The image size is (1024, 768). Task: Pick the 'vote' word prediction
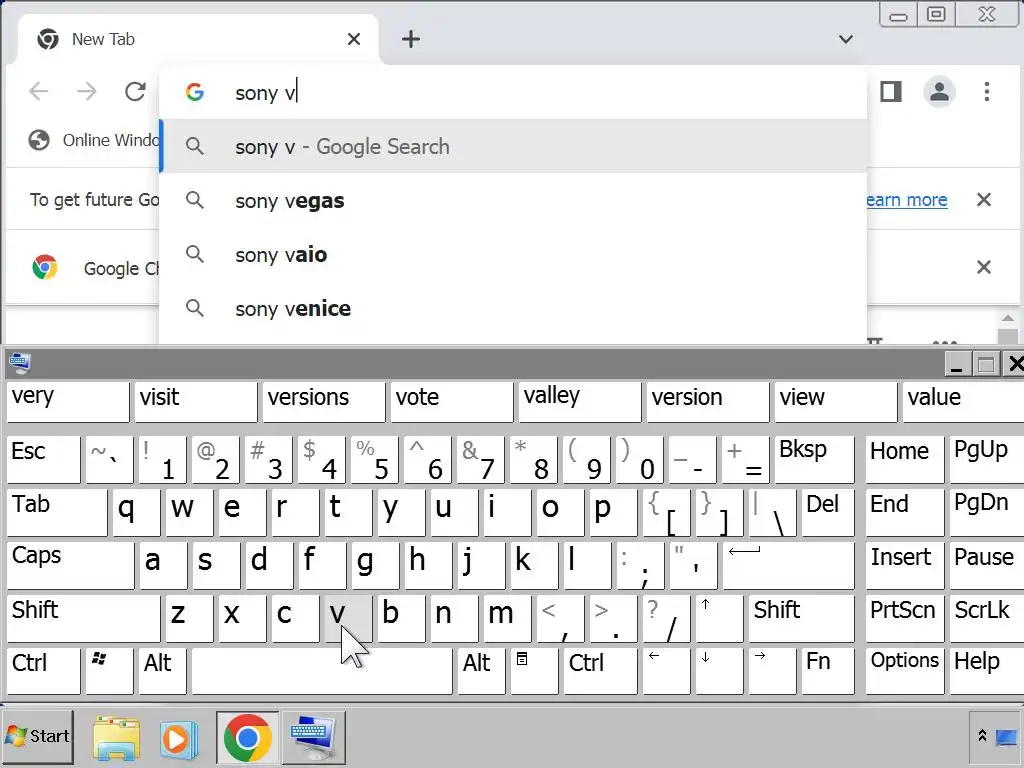452,402
